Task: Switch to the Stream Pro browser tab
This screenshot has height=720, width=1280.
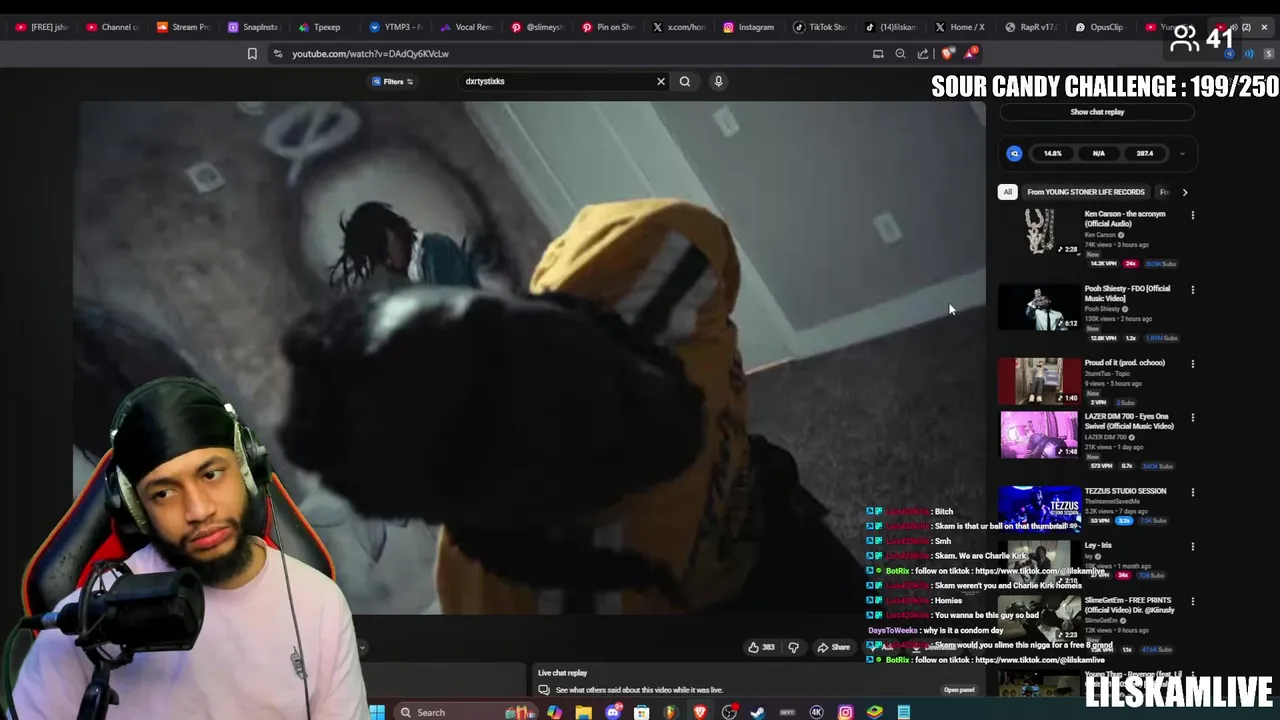Action: pyautogui.click(x=184, y=27)
